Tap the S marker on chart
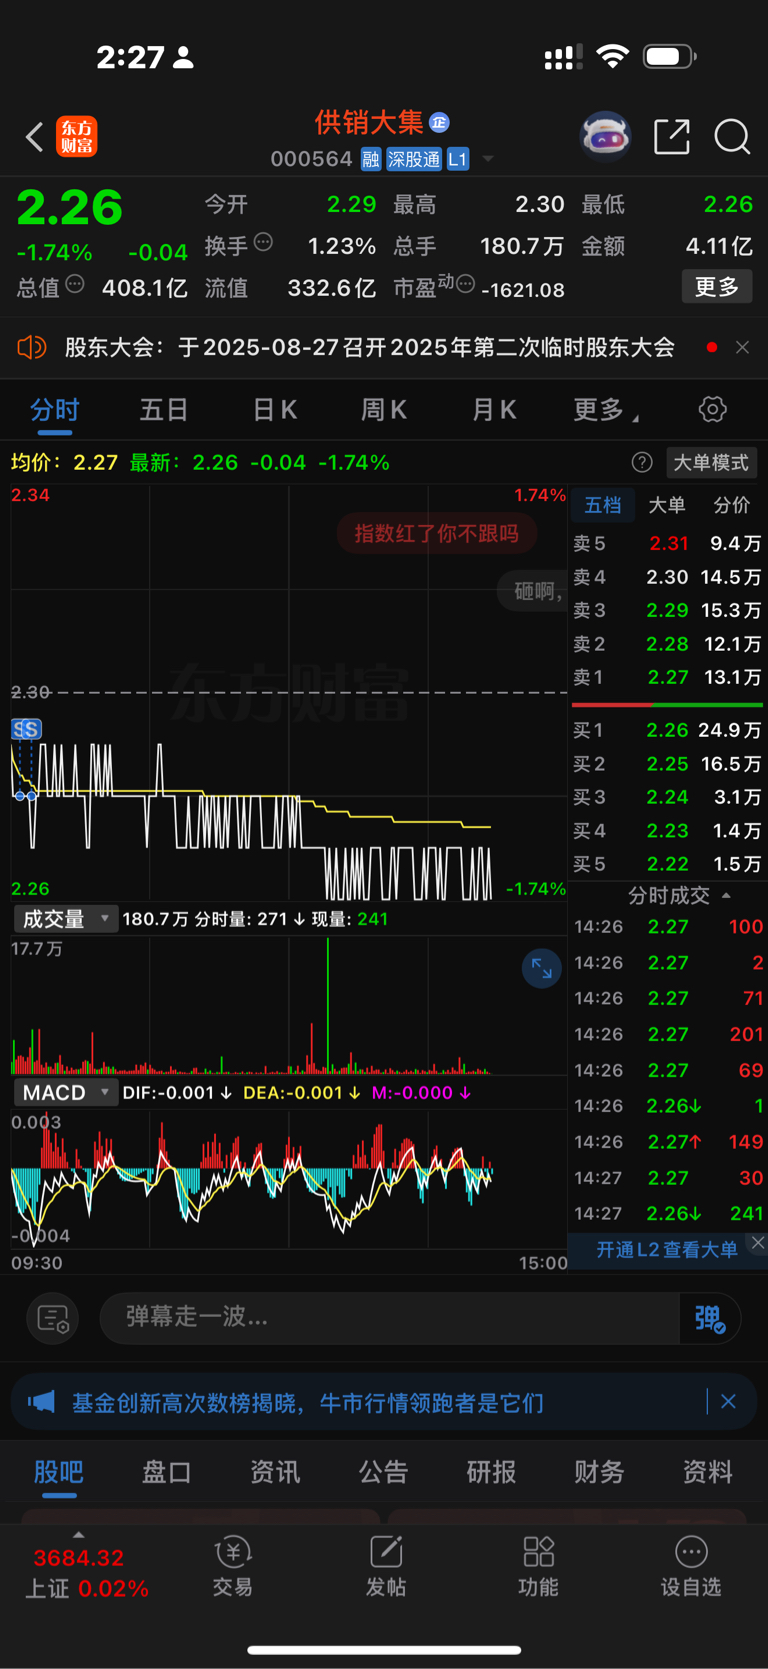768x1669 pixels. pyautogui.click(x=26, y=729)
